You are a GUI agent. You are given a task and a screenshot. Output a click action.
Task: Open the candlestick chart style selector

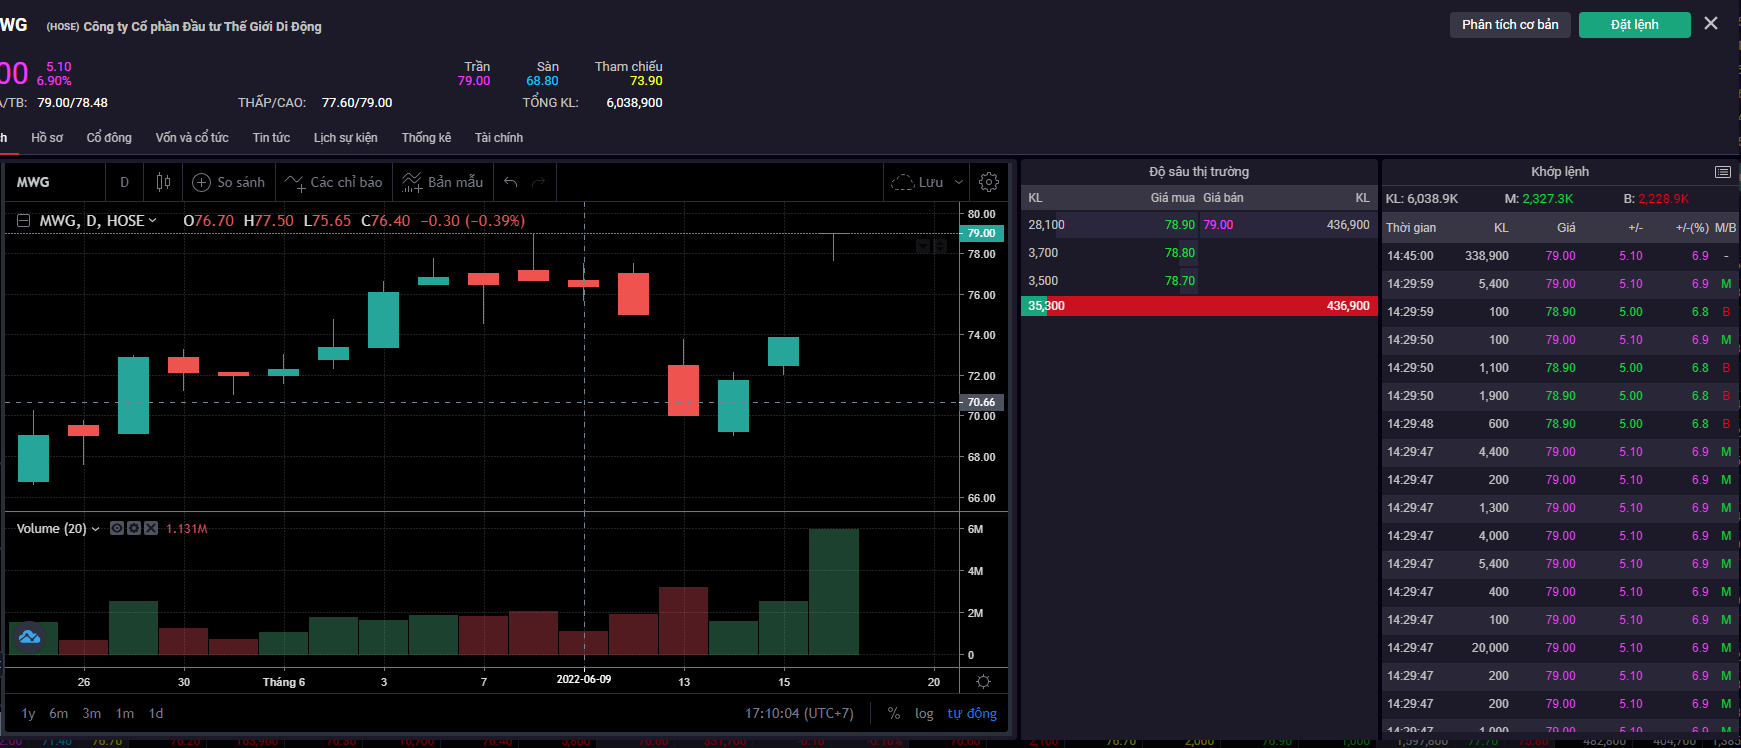click(164, 182)
